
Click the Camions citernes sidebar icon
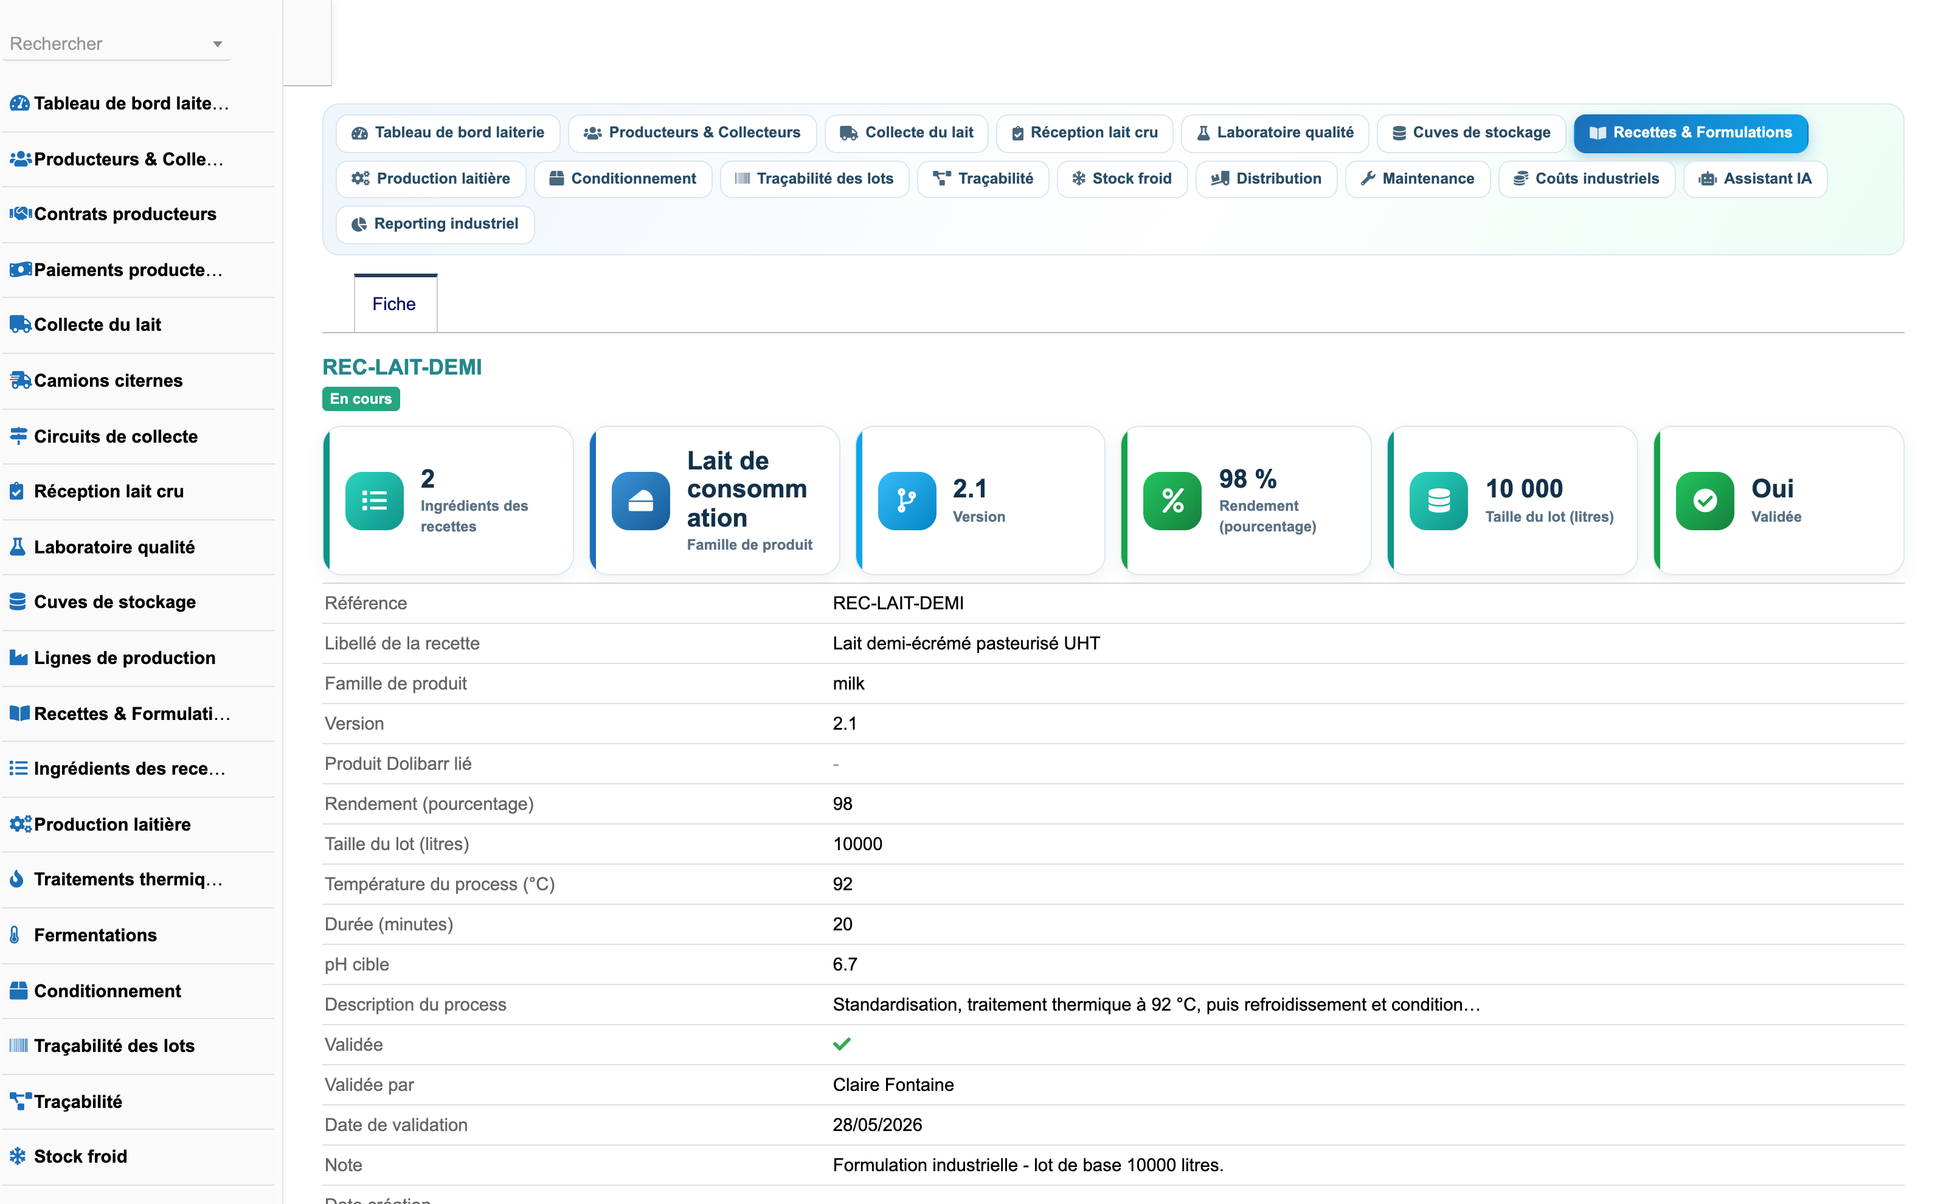[x=20, y=381]
